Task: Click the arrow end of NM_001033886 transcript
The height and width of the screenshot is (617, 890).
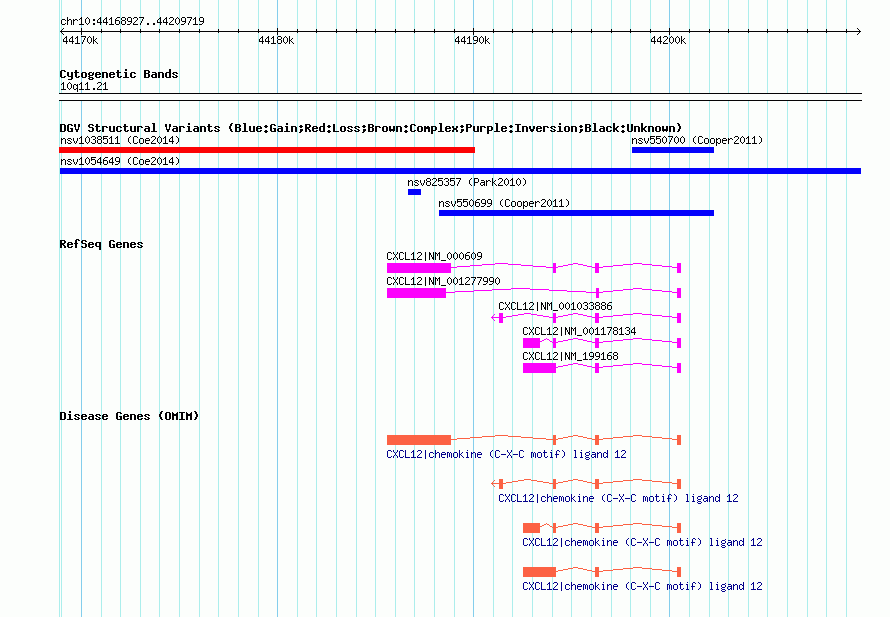Action: 494,318
